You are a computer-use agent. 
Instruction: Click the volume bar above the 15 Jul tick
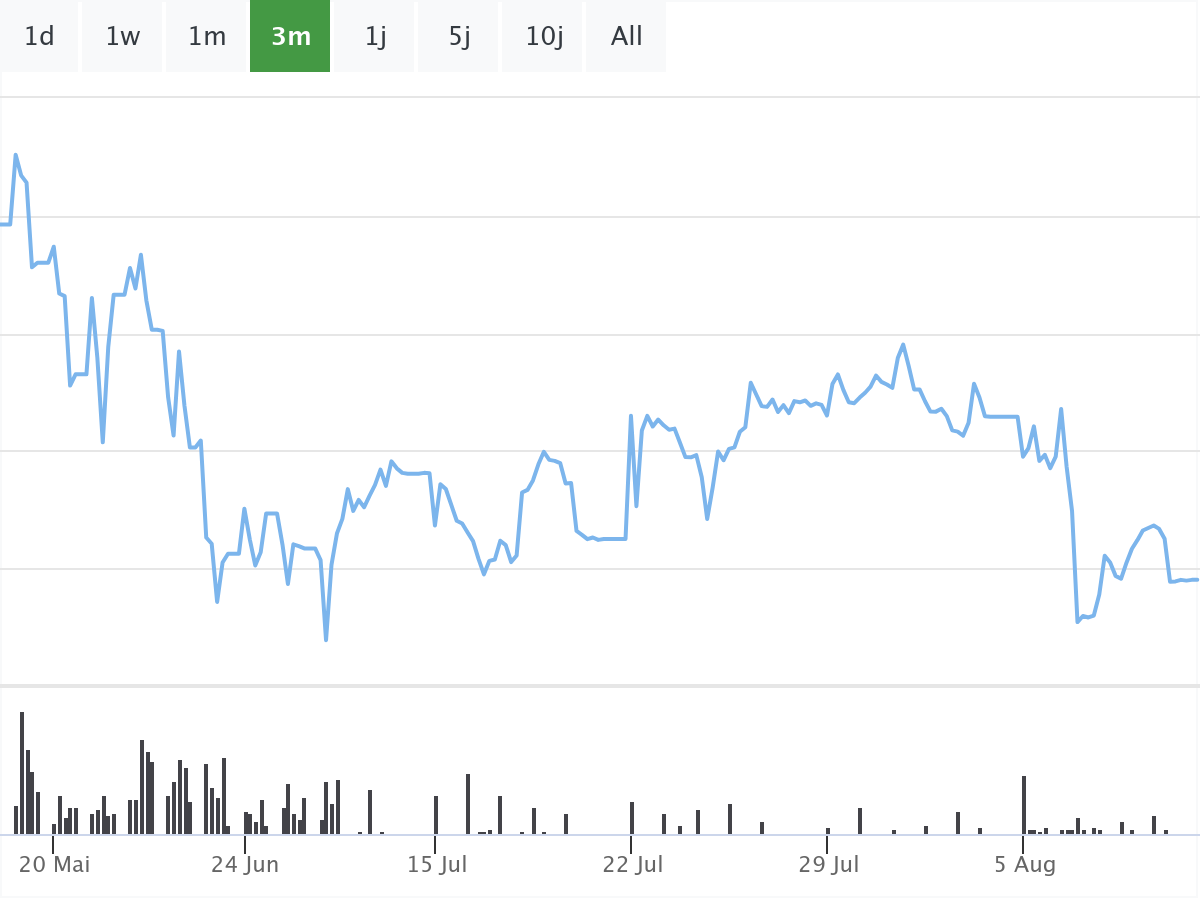click(x=436, y=815)
